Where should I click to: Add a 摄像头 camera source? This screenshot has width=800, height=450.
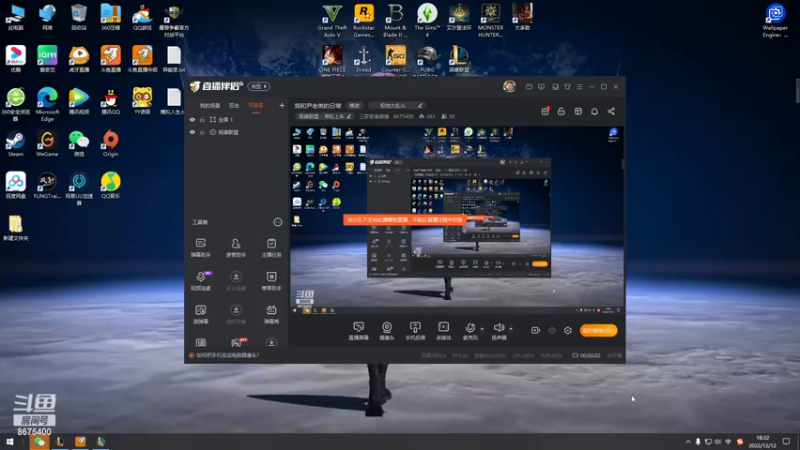[387, 331]
